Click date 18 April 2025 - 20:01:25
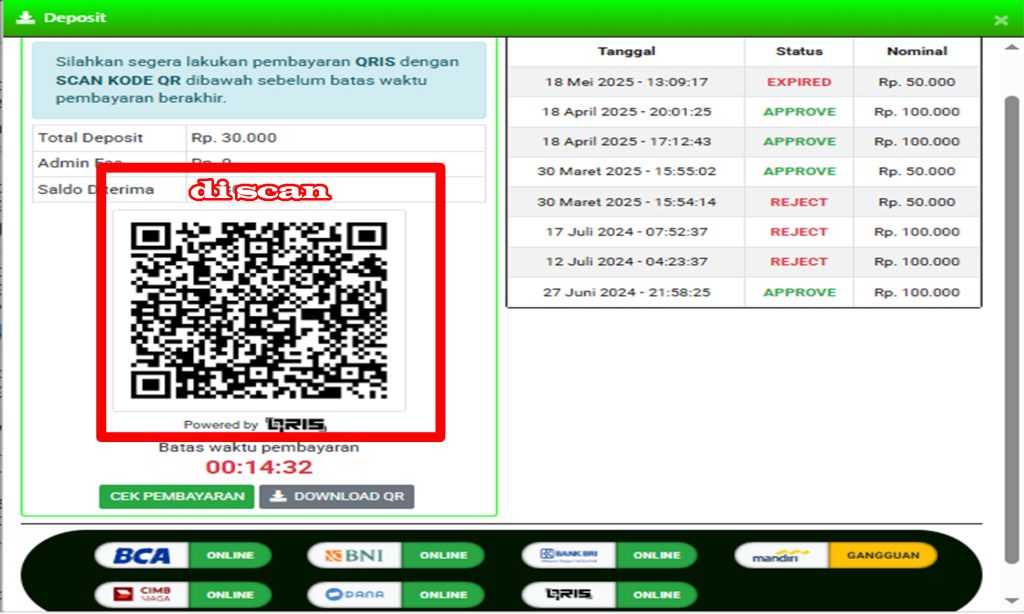This screenshot has width=1024, height=614. (x=626, y=112)
